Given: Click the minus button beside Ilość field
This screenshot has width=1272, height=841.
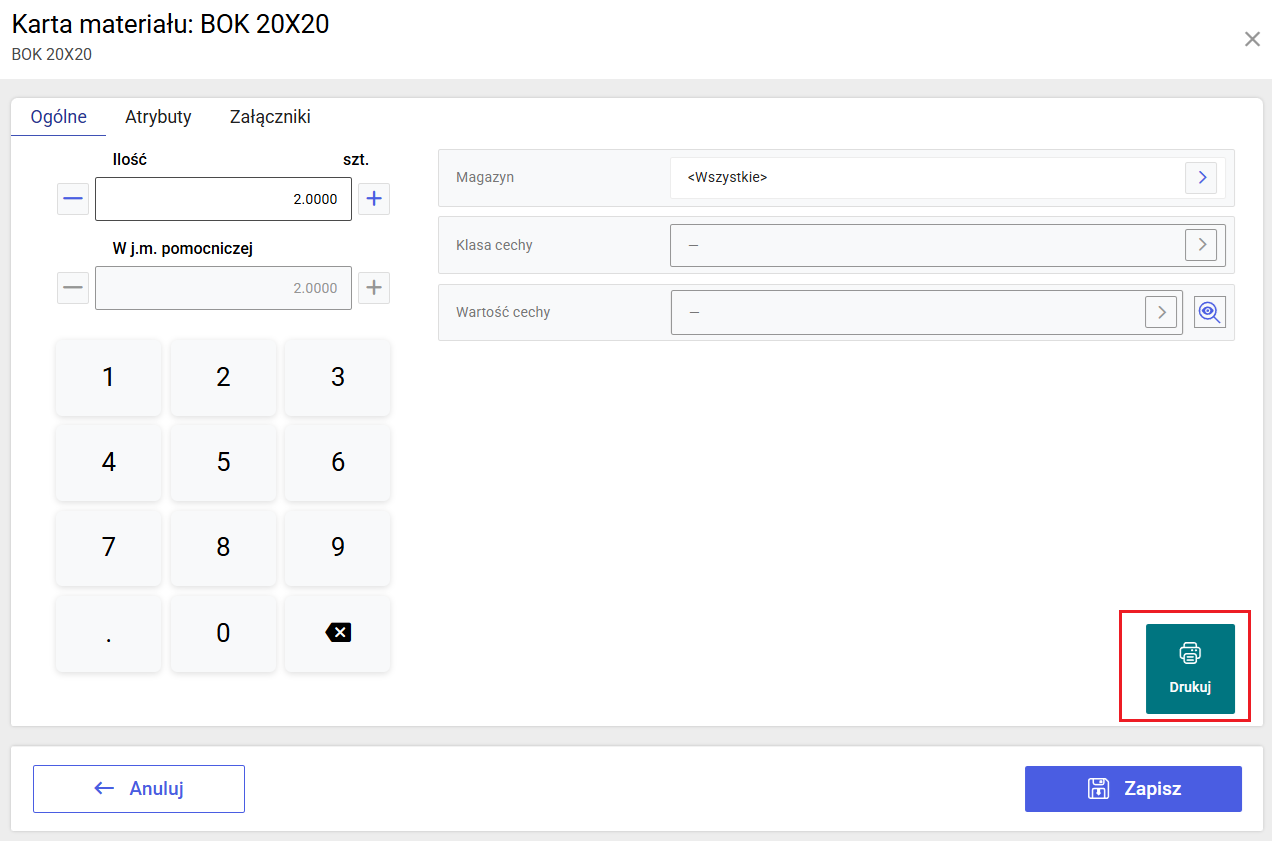Looking at the screenshot, I should pyautogui.click(x=73, y=199).
